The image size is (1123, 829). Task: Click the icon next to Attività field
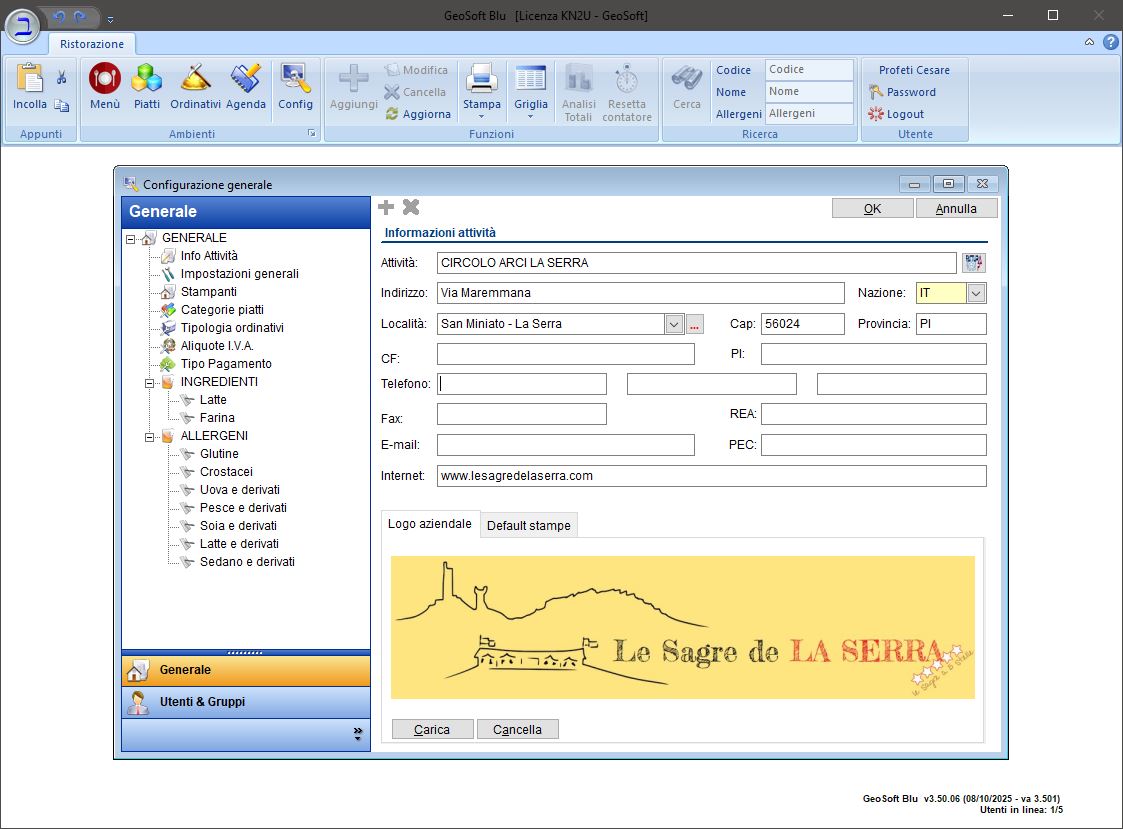click(973, 263)
